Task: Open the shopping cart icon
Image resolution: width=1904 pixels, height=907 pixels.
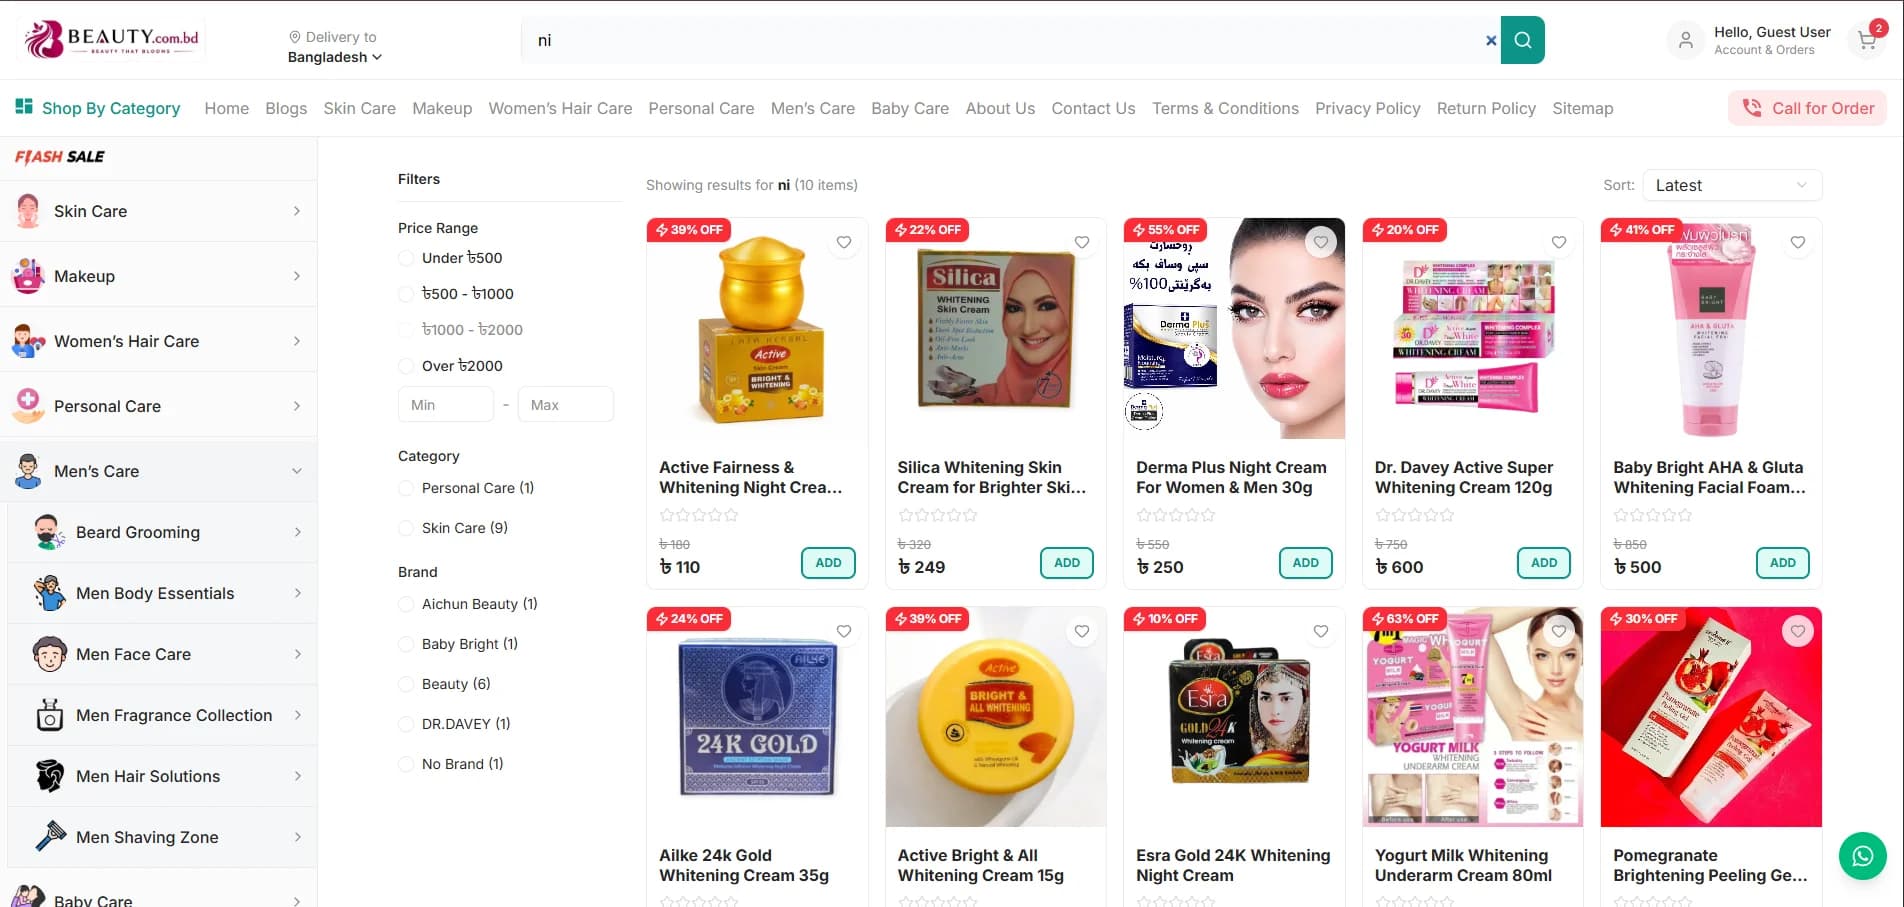Action: [x=1867, y=40]
